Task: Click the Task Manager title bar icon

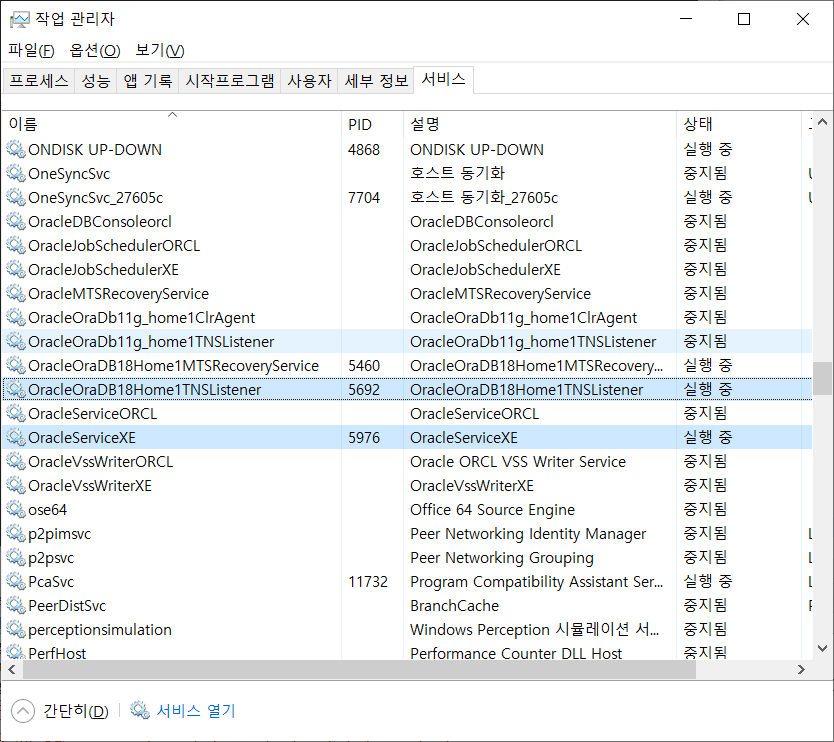Action: (x=20, y=20)
